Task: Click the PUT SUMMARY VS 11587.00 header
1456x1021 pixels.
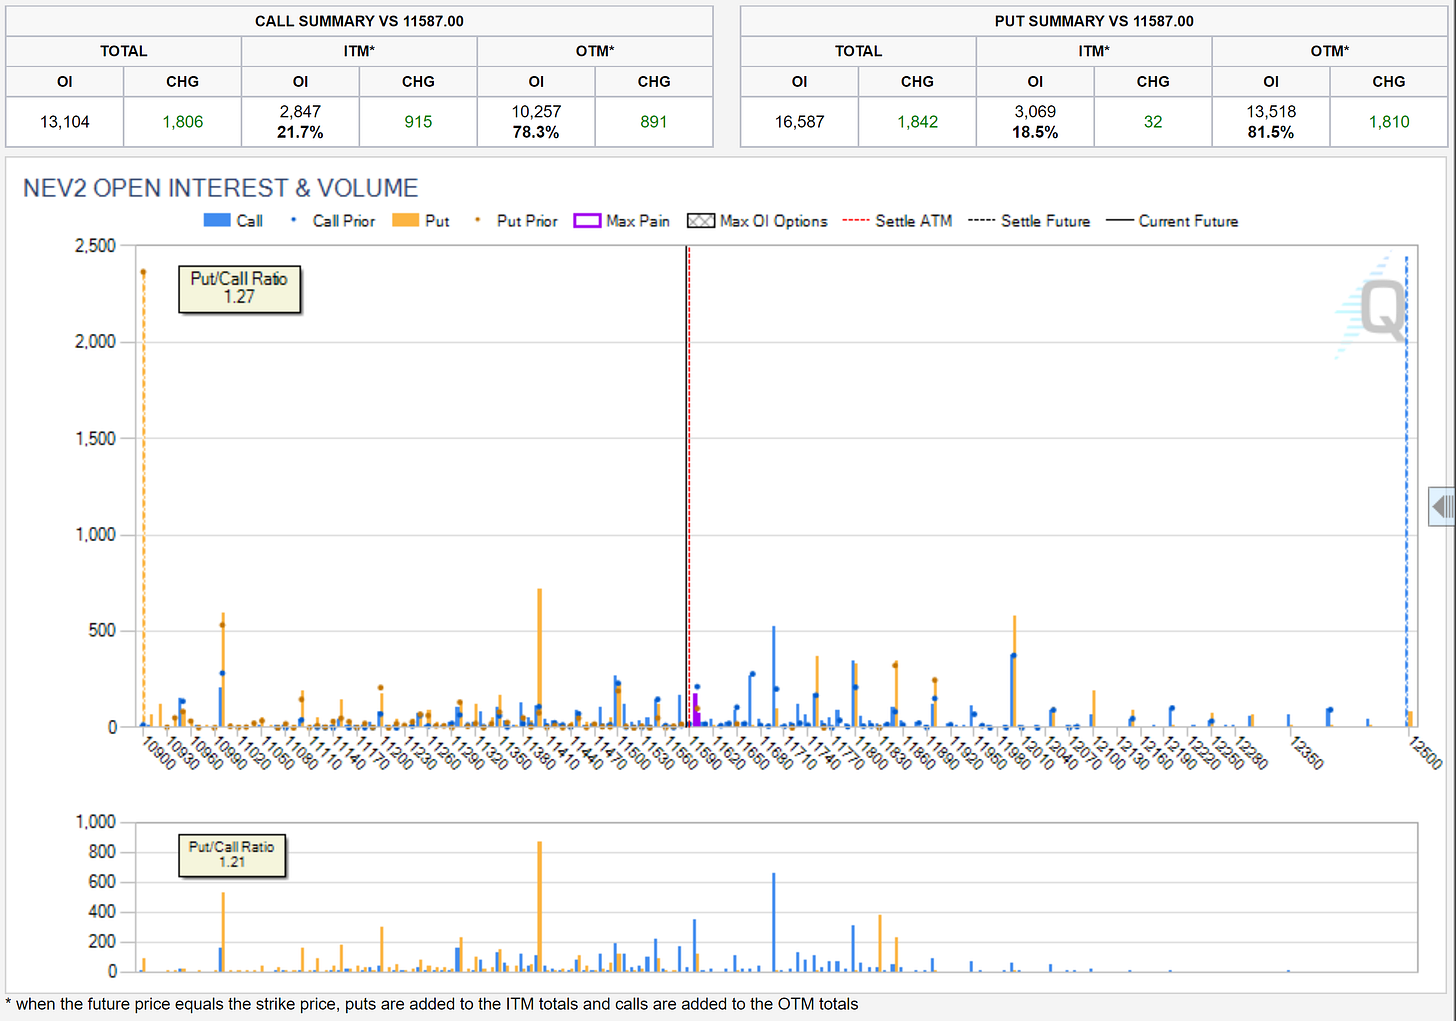Action: (x=1094, y=21)
